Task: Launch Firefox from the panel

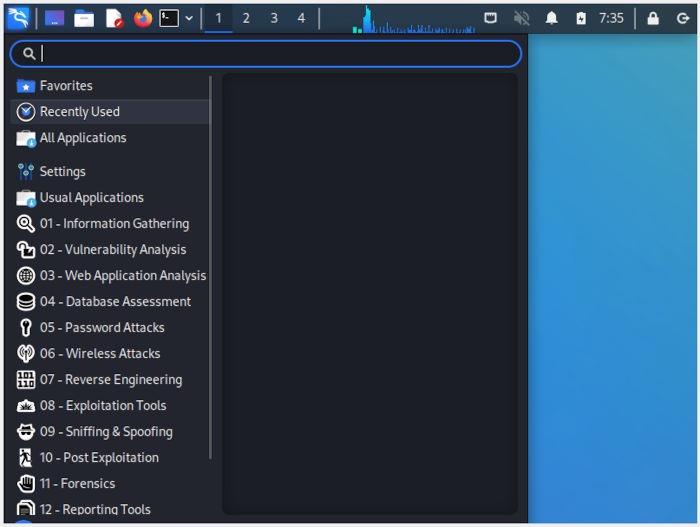Action: (143, 18)
